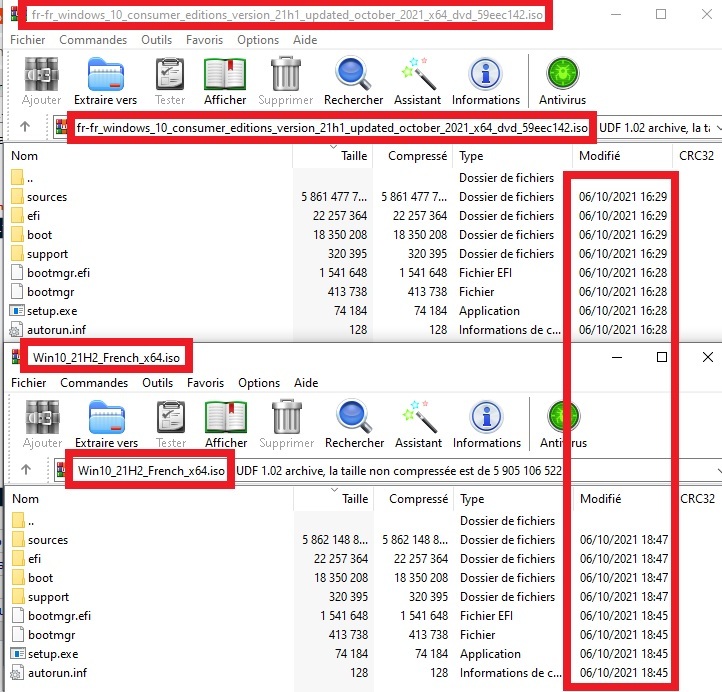Image resolution: width=722 pixels, height=692 pixels.
Task: Click Extraire vers in top window
Action: point(105,81)
